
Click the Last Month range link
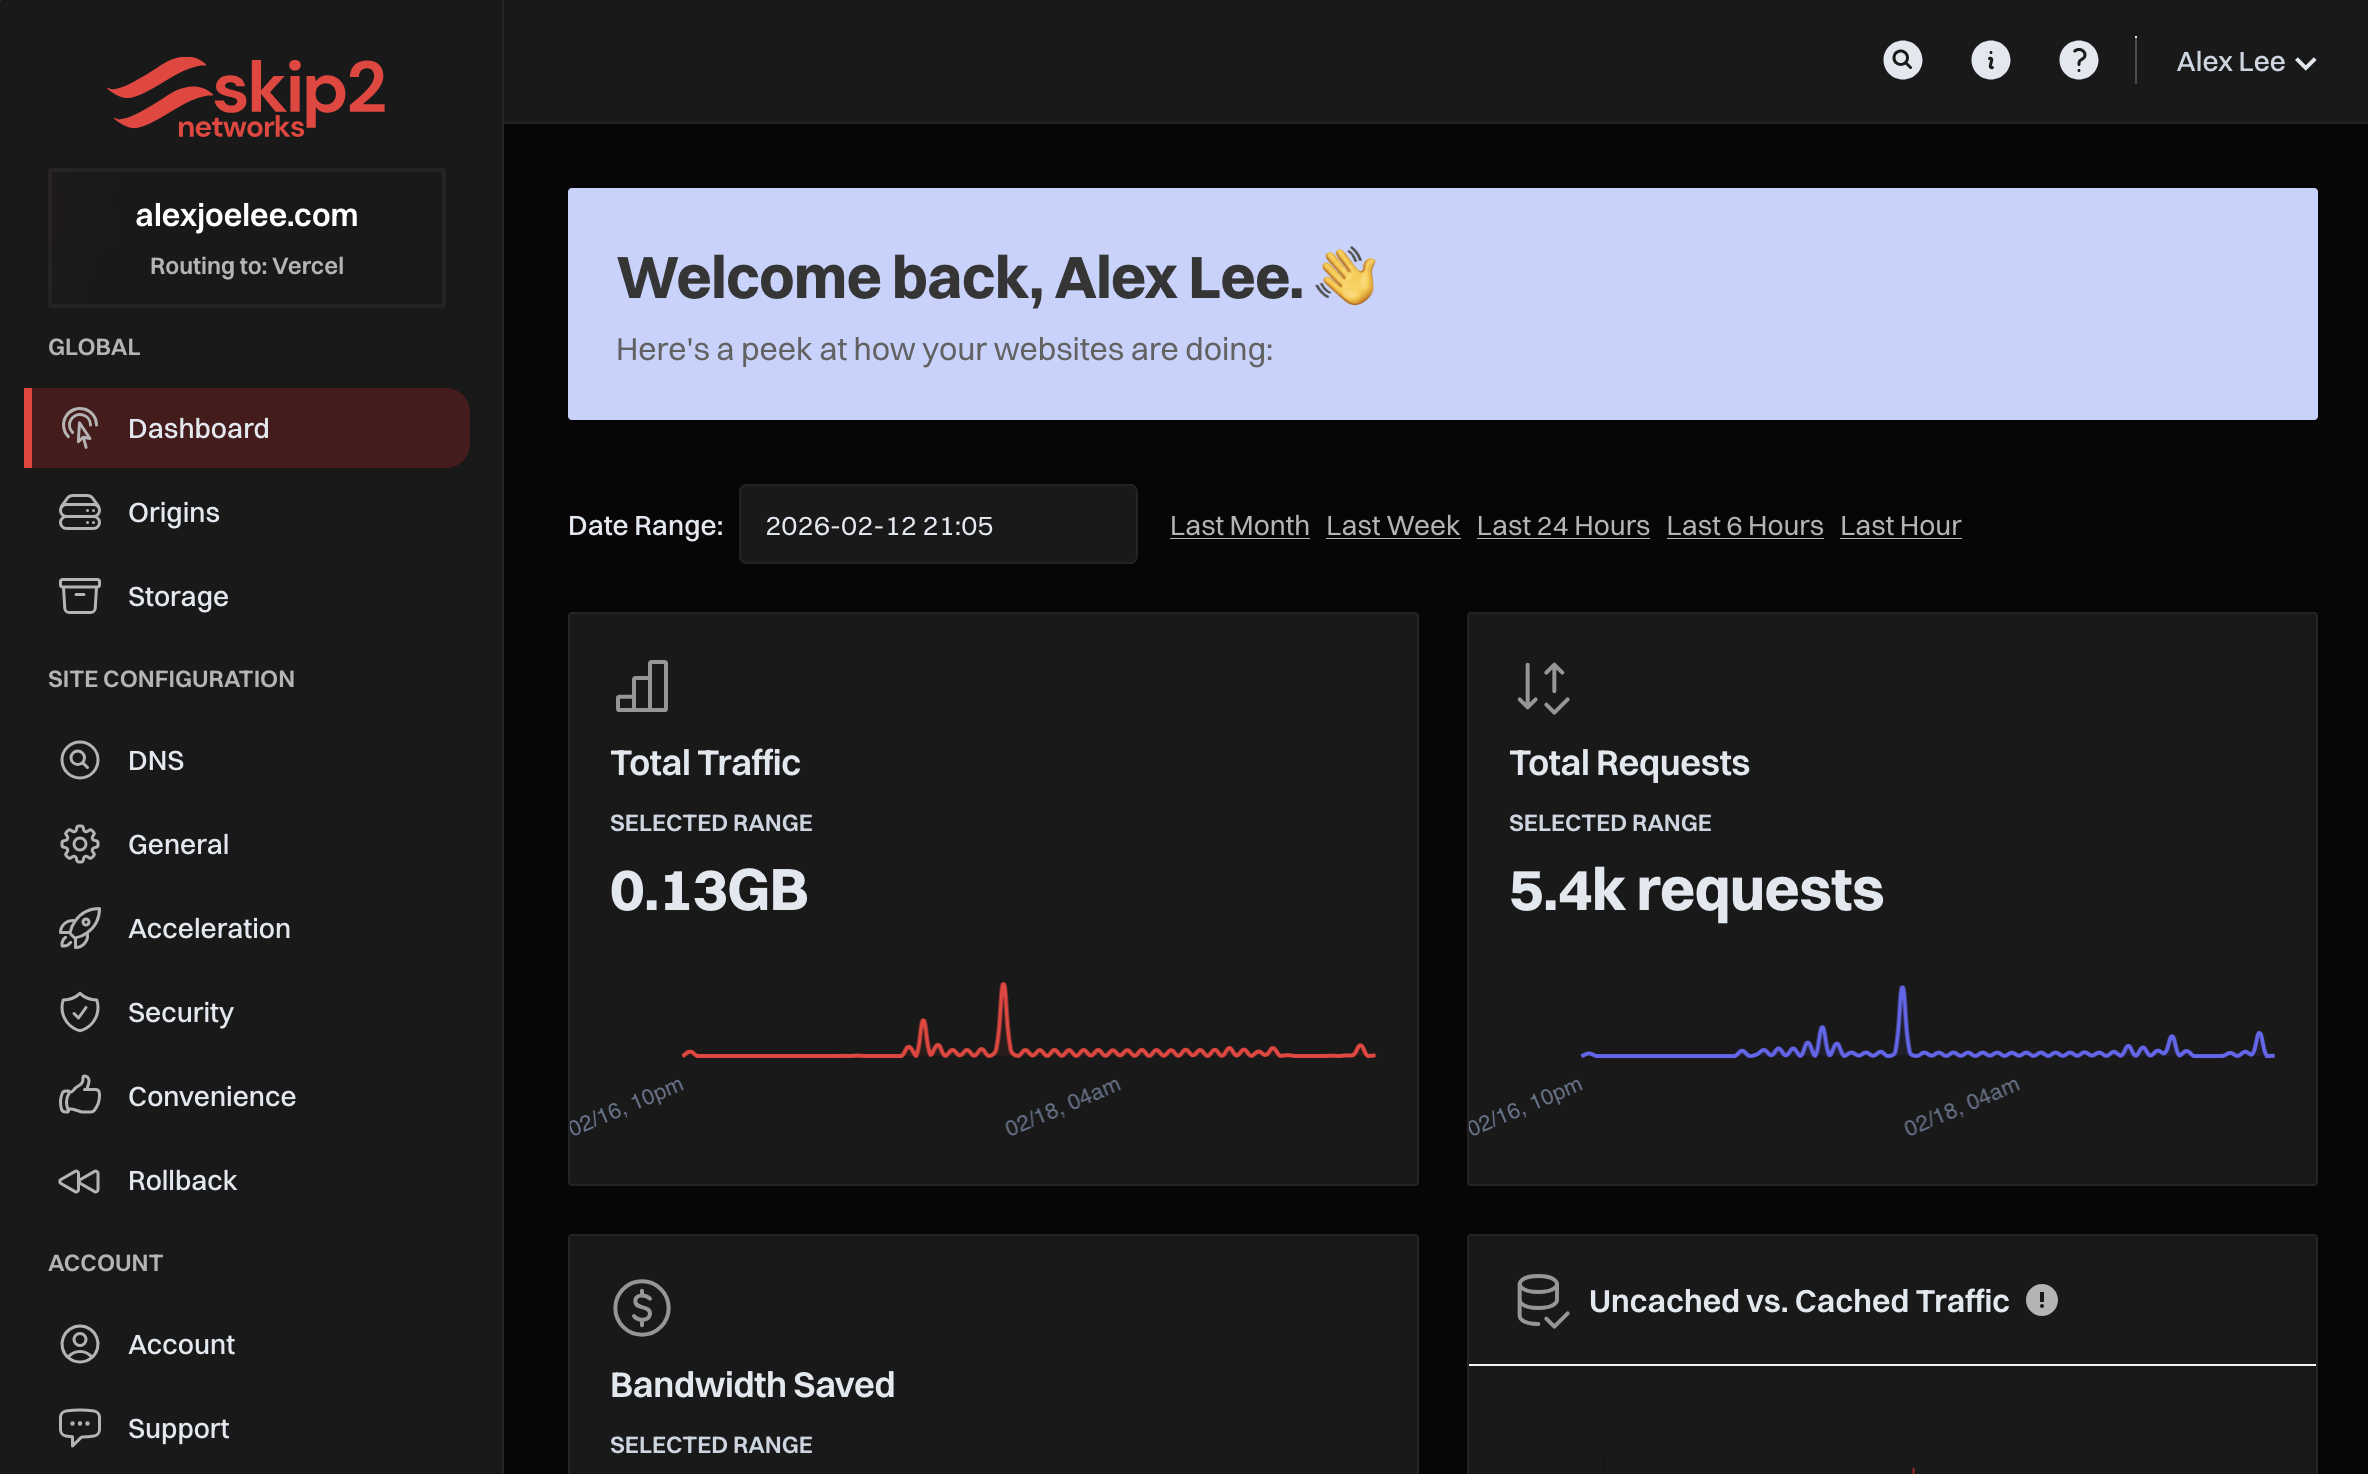(1238, 525)
